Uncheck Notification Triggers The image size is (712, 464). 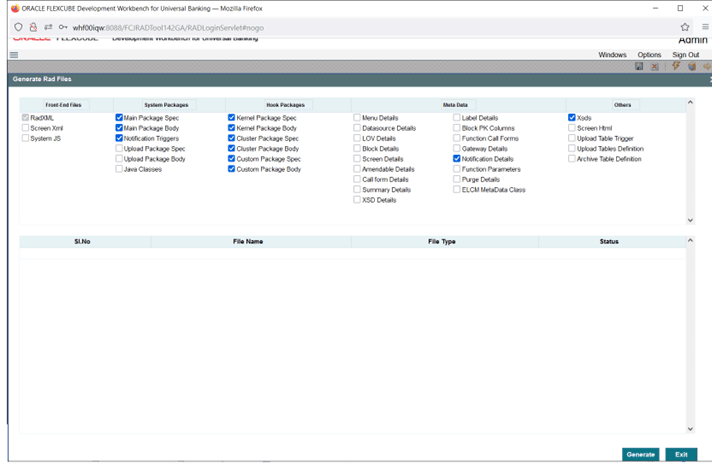[119, 138]
